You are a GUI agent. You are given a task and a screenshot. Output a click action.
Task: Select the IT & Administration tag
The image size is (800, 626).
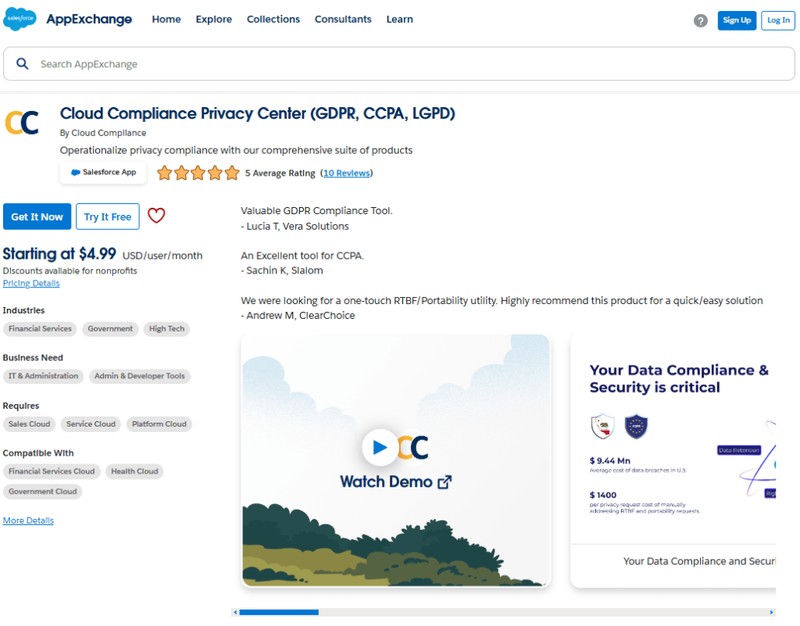[43, 376]
